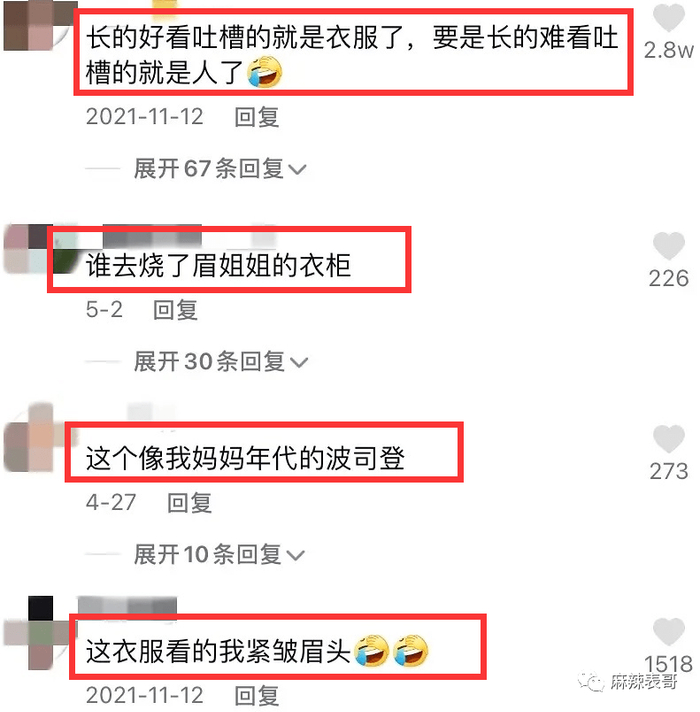700x712 pixels.
Task: Tap the heart above the 1518 count
Action: pyautogui.click(x=669, y=631)
